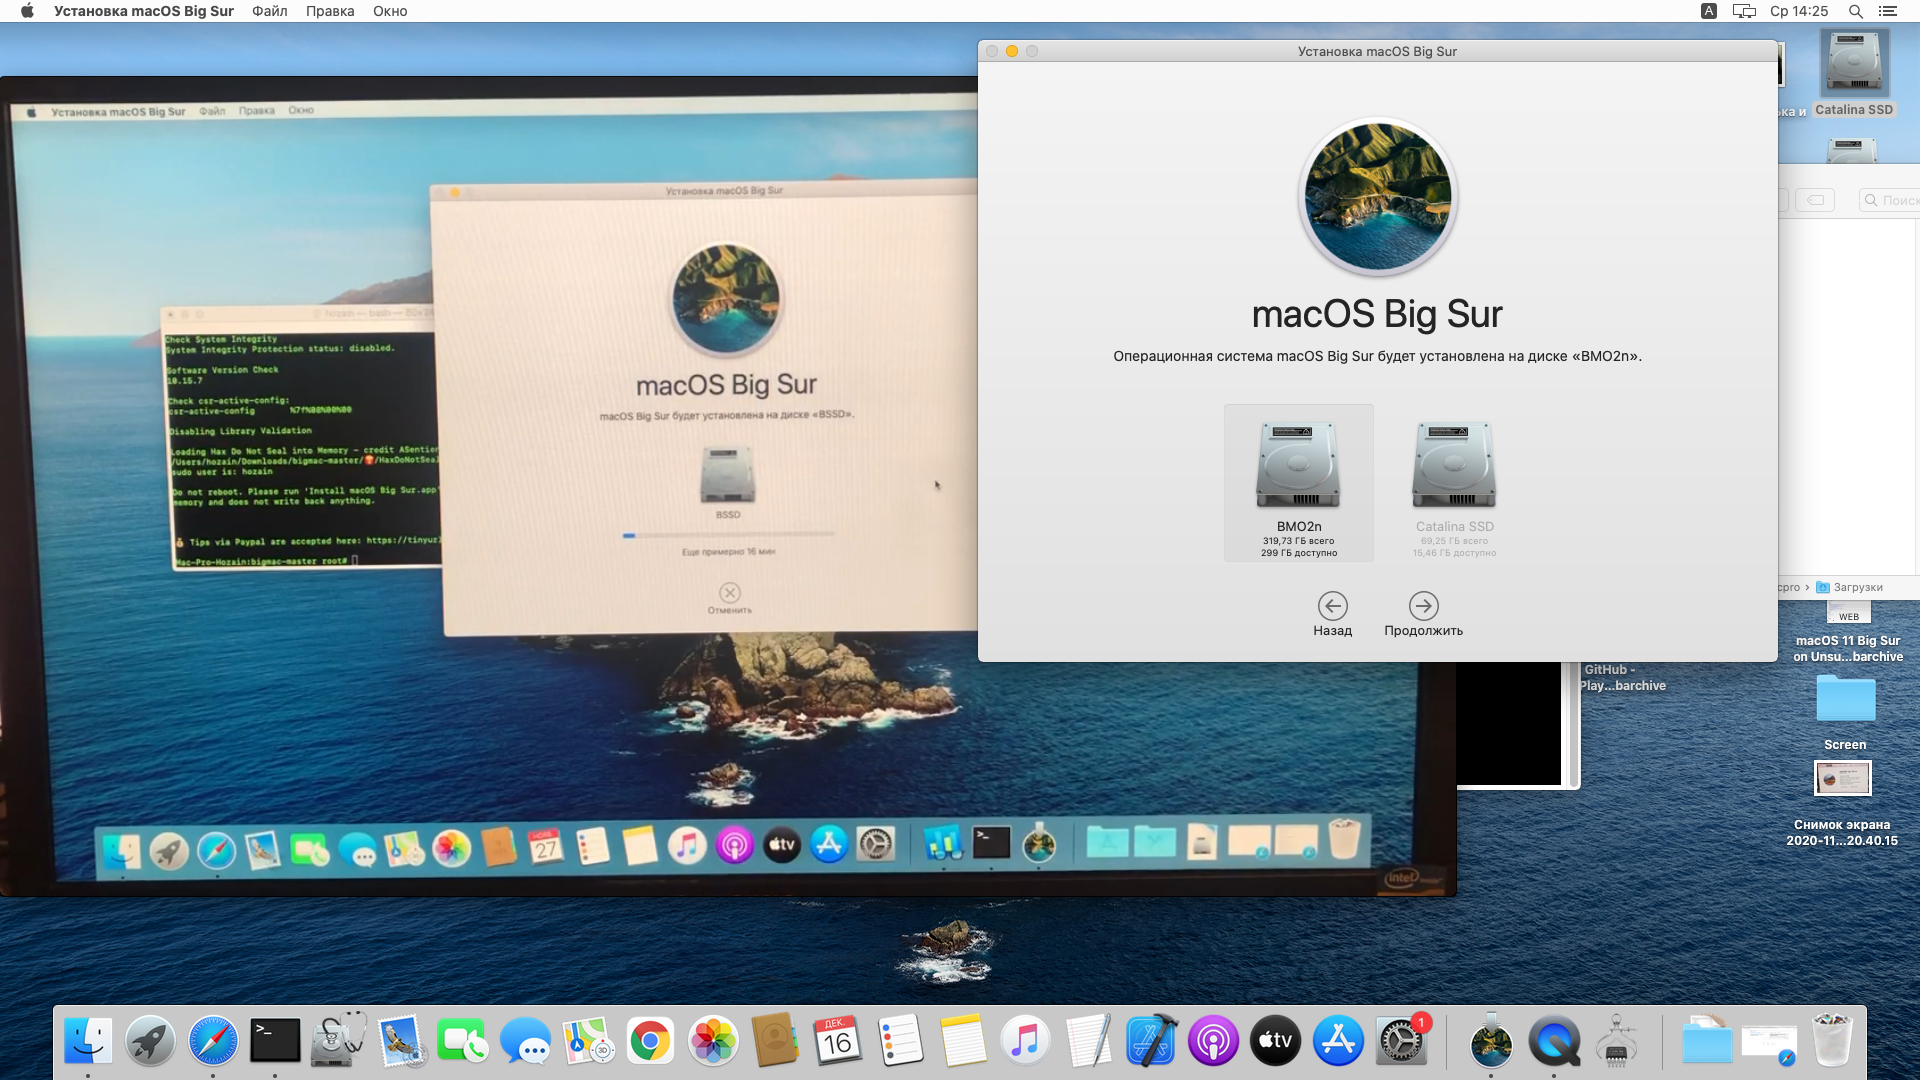
Task: Open Apple TV from the Dock
Action: [x=1276, y=1042]
